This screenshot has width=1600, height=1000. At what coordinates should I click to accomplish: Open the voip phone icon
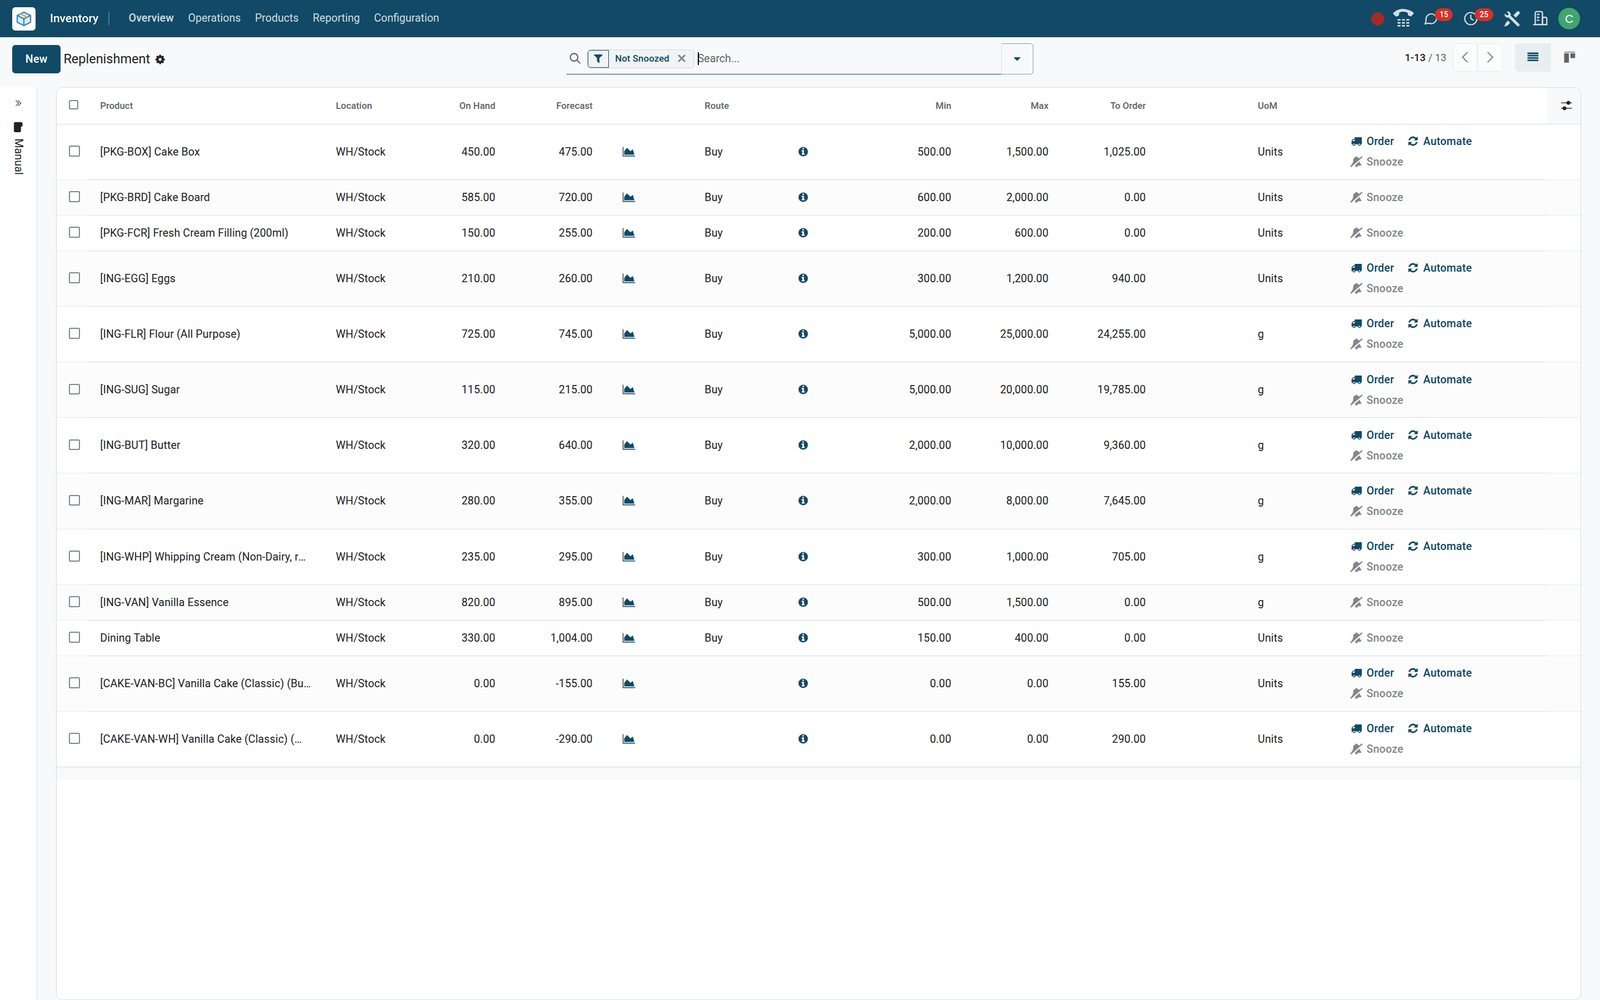(1403, 18)
